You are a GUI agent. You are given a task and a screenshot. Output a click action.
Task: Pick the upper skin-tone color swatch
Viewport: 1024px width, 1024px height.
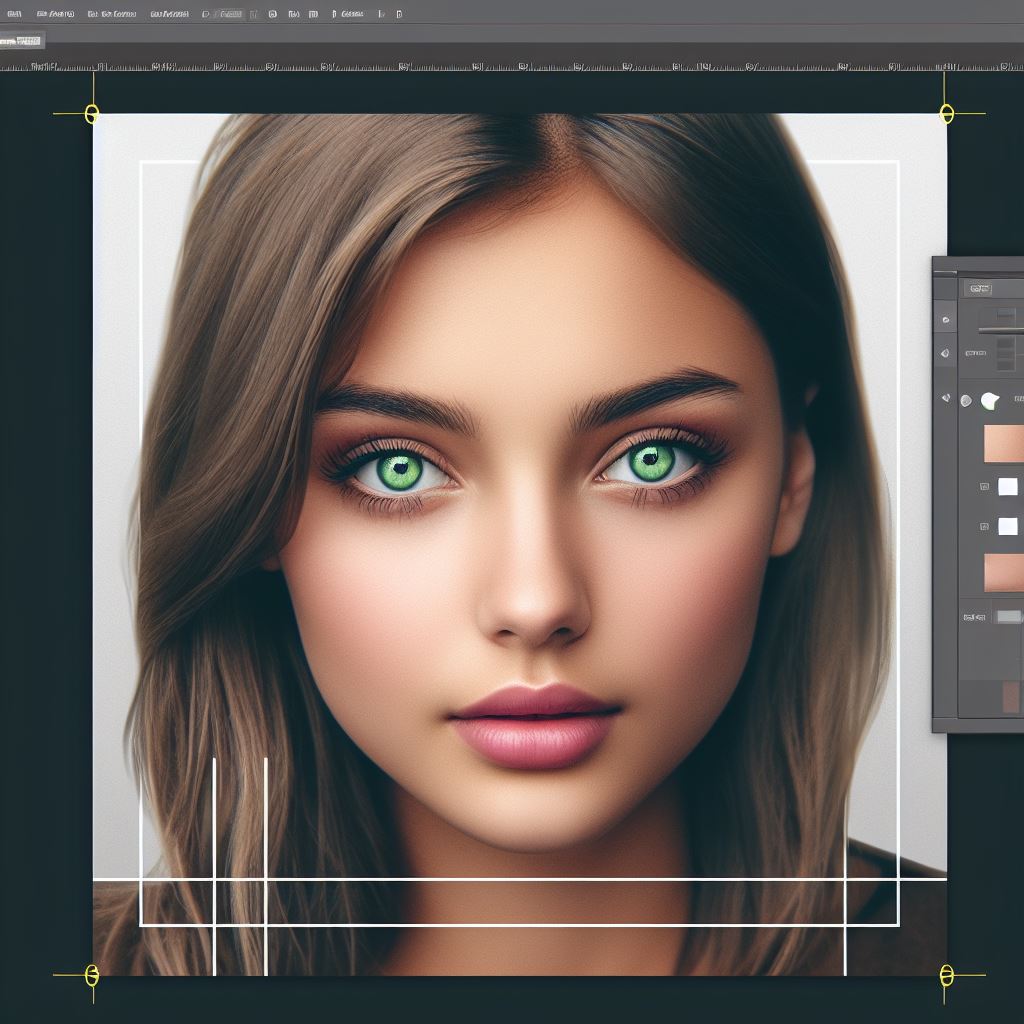[x=1003, y=443]
